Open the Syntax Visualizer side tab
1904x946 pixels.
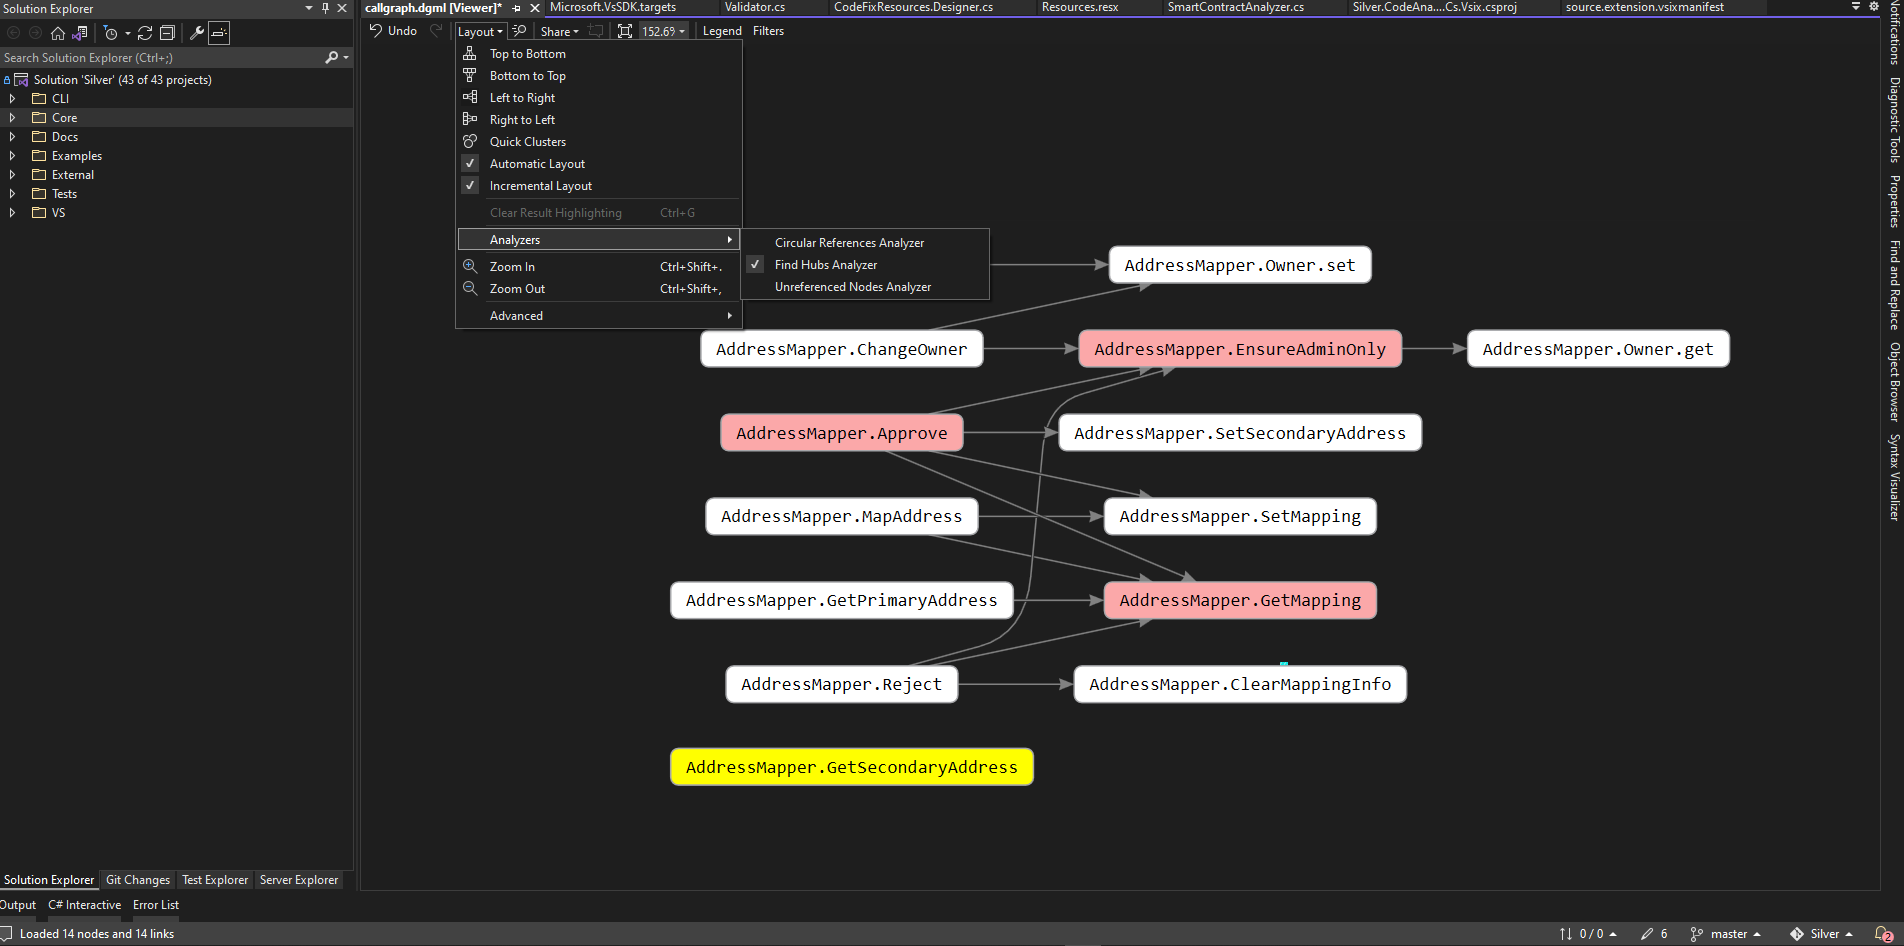(1894, 477)
